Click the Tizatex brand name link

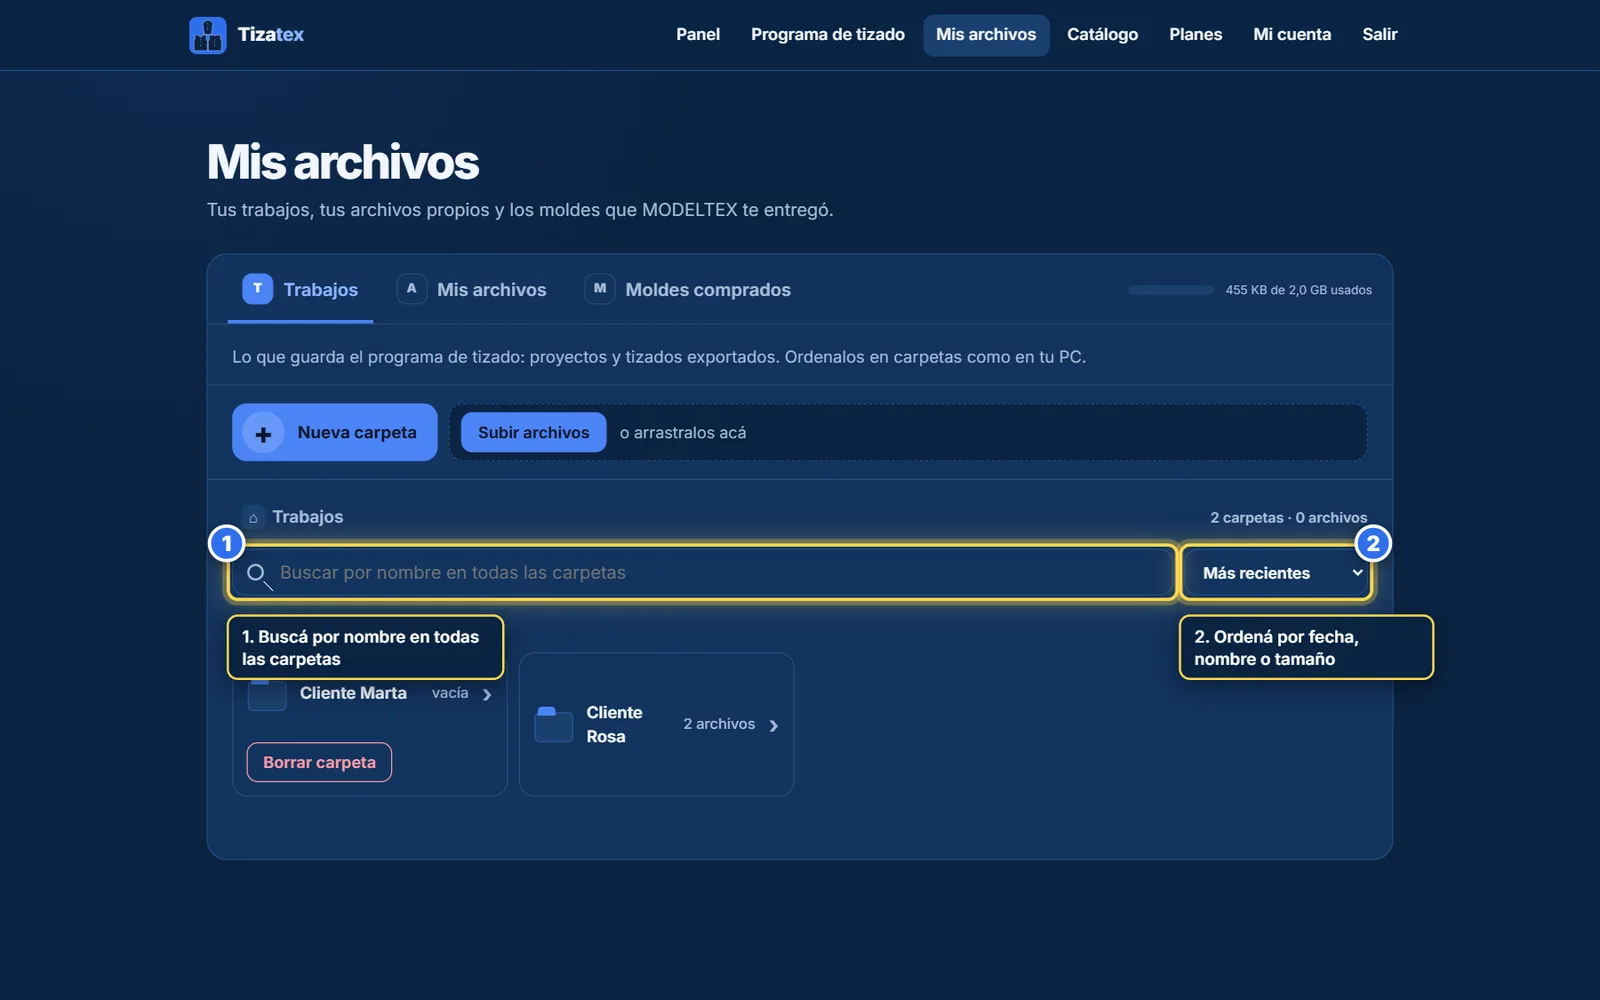271,35
